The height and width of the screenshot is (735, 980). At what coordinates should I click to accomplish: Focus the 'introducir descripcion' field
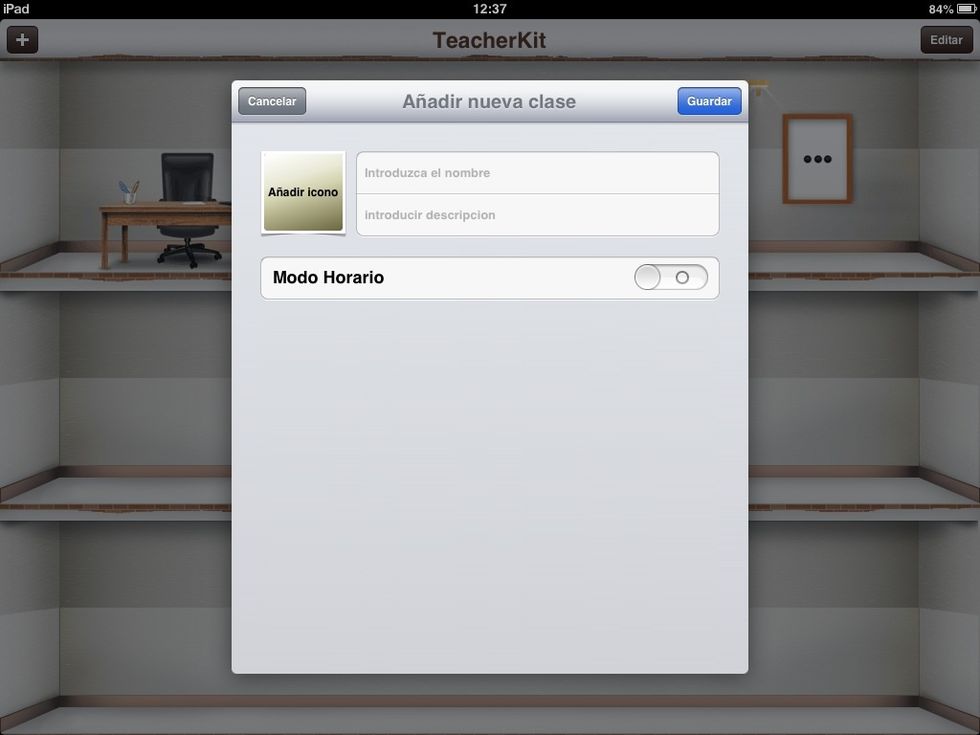[x=538, y=215]
